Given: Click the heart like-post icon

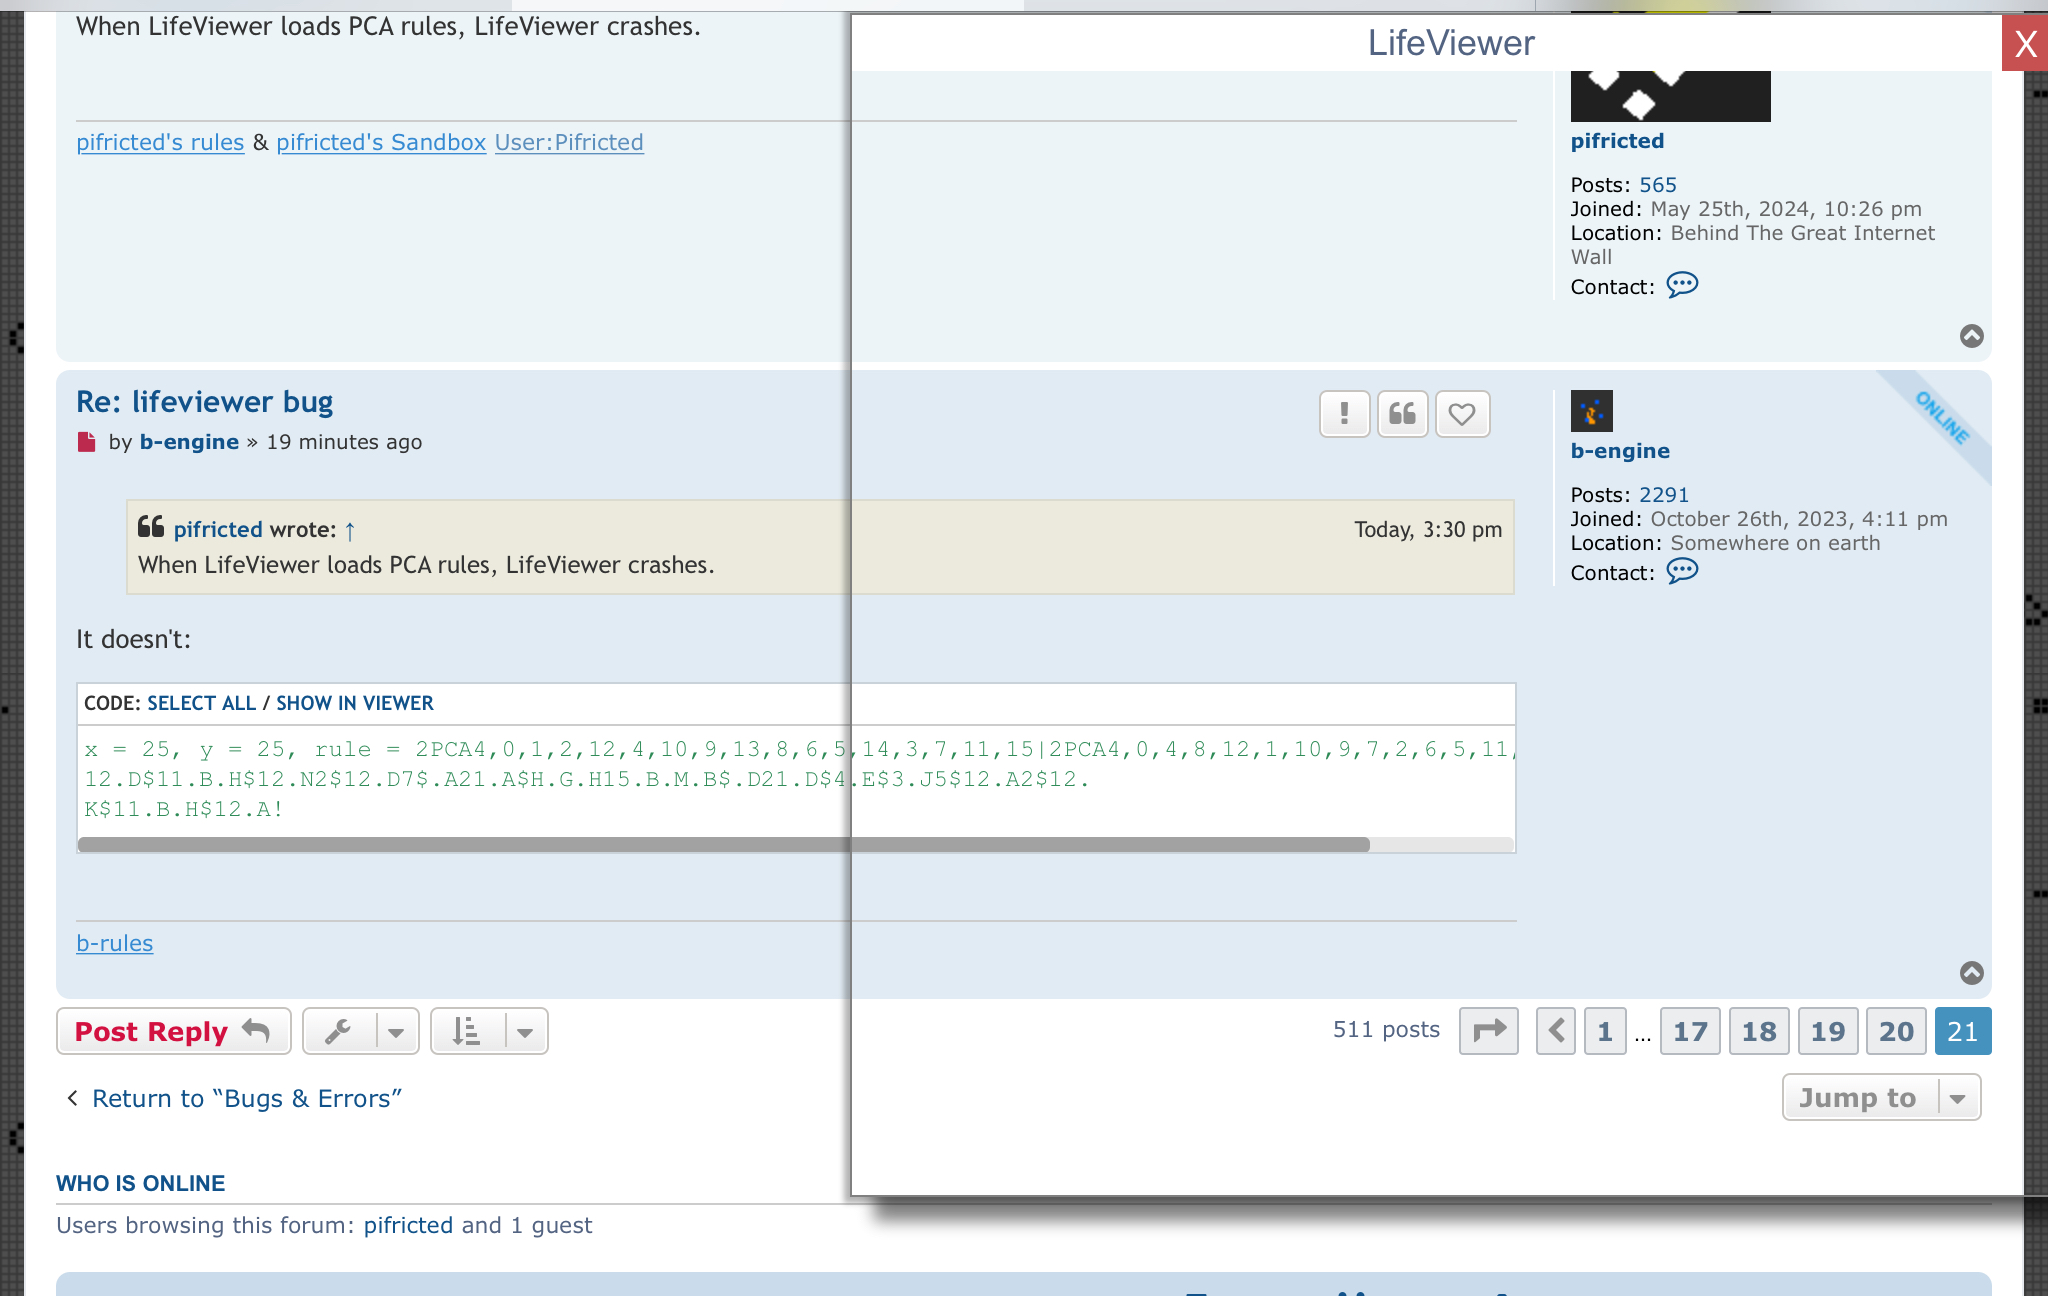Looking at the screenshot, I should (x=1462, y=414).
